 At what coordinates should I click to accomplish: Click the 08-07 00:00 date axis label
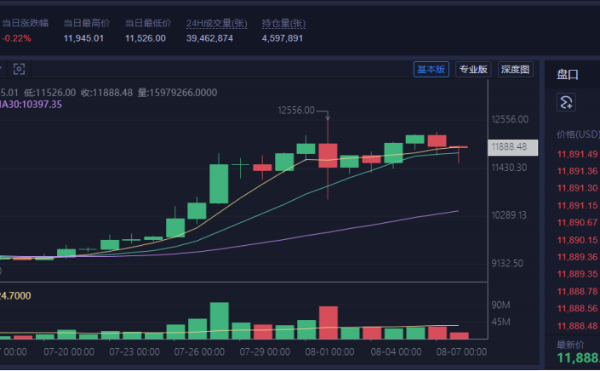pos(461,352)
